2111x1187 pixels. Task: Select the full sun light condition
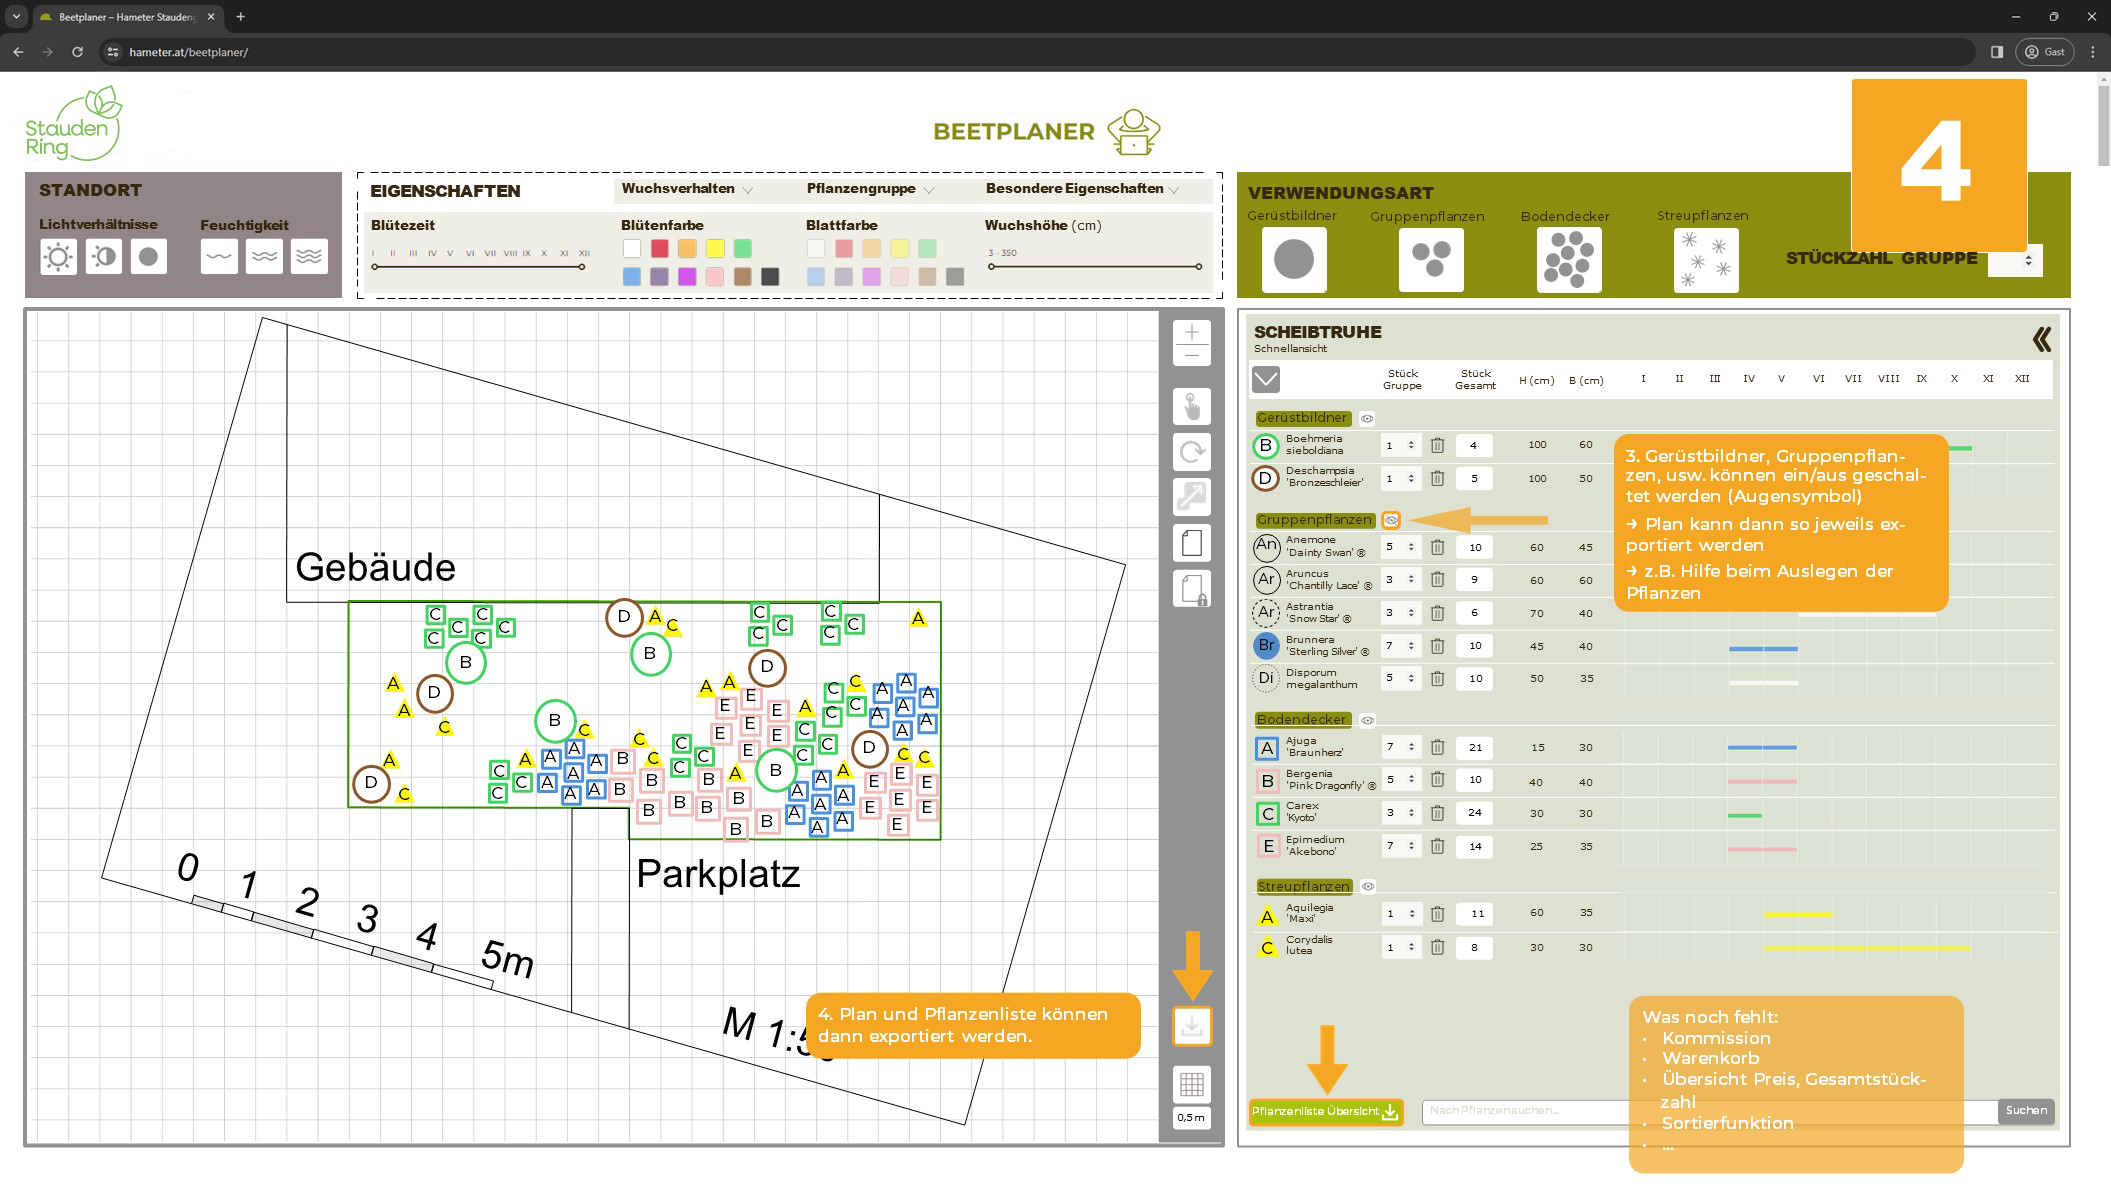[x=58, y=257]
